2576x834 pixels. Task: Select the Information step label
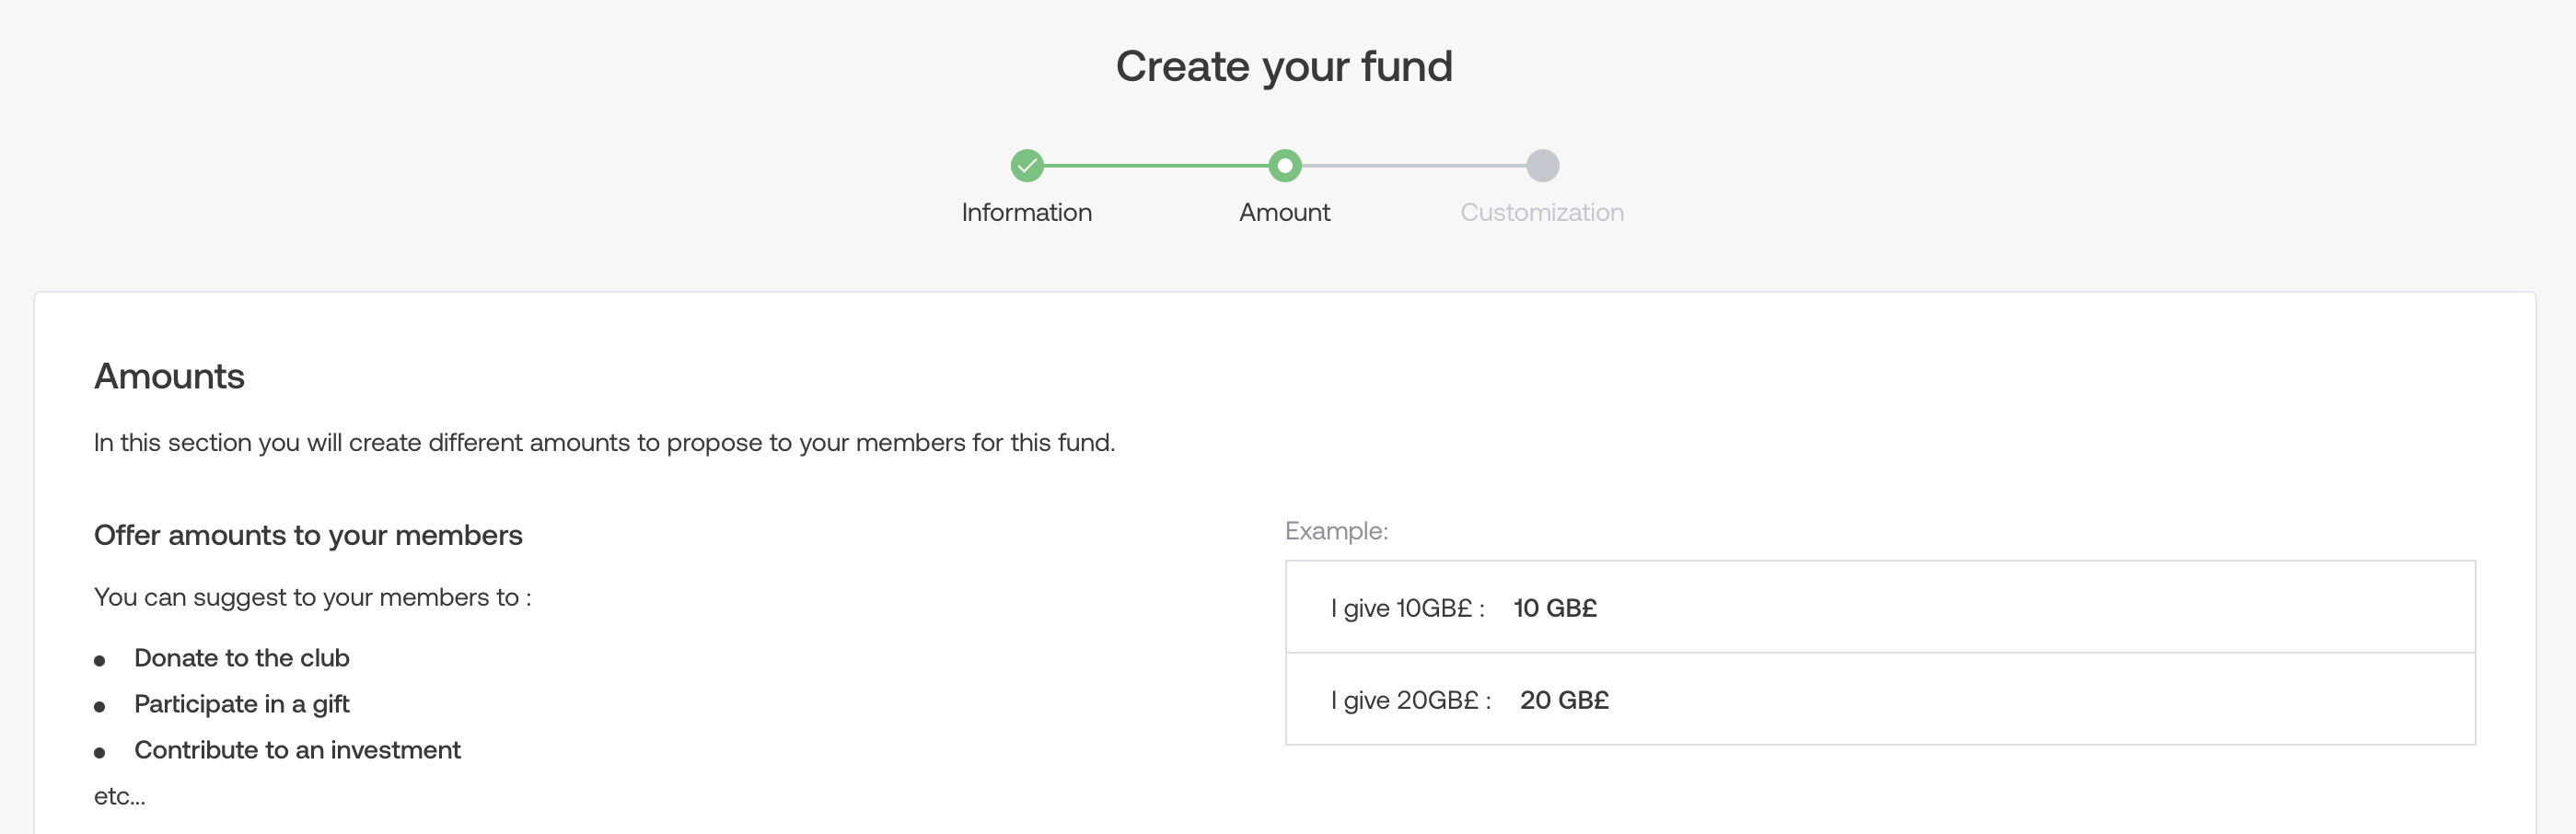1026,212
